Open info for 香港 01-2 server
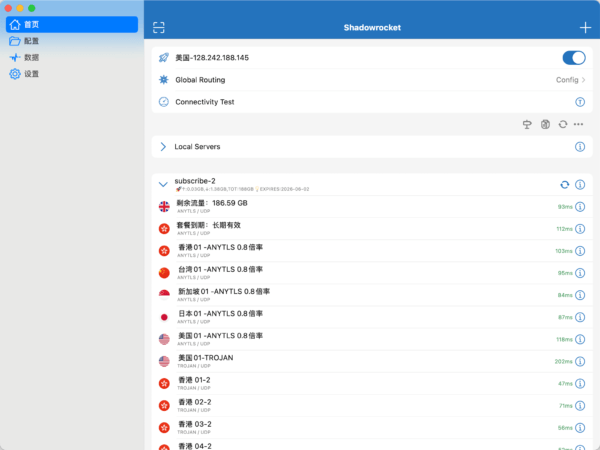The image size is (600, 450). [580, 383]
